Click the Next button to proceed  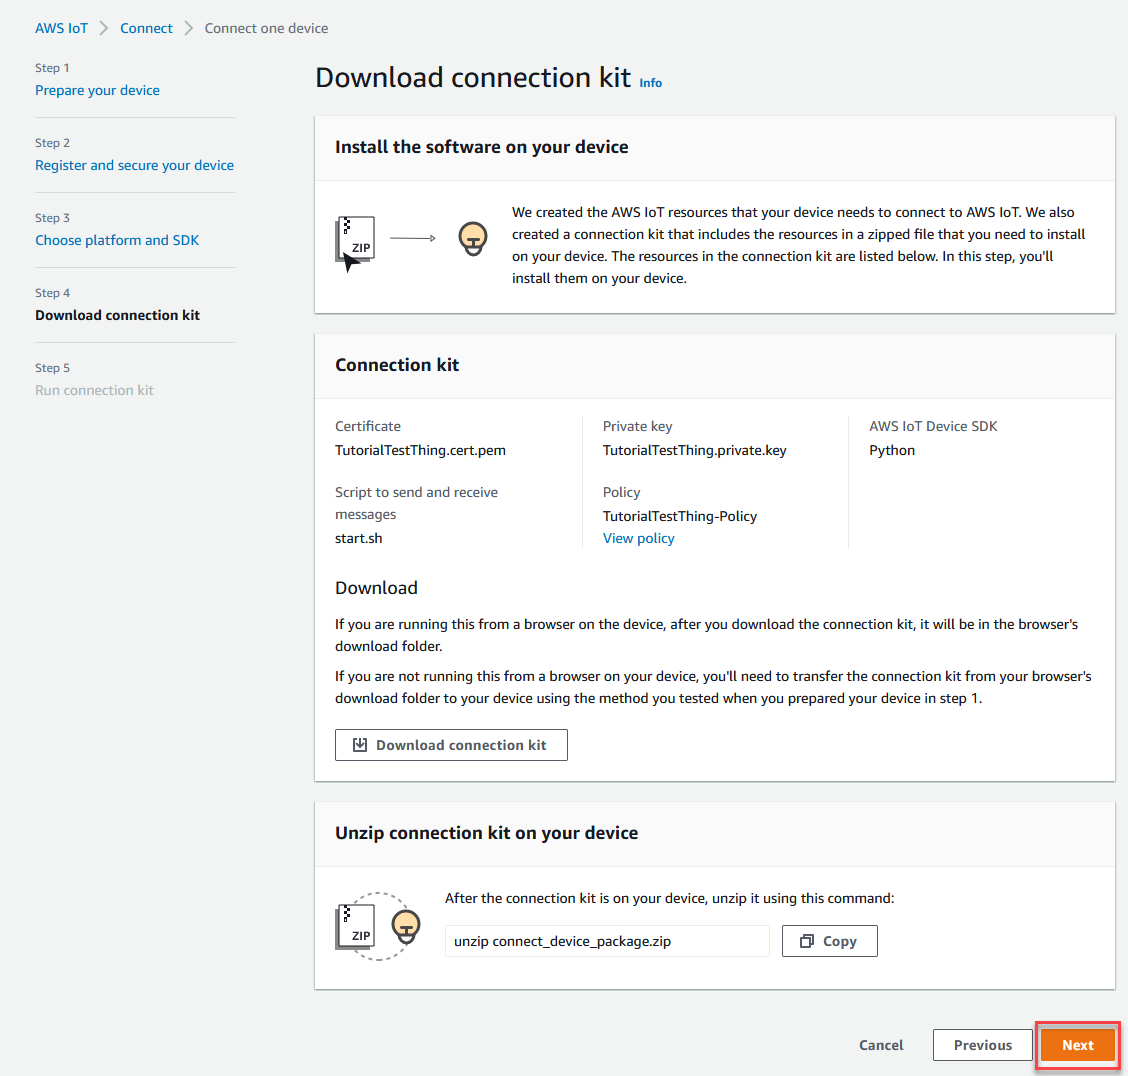pyautogui.click(x=1077, y=1044)
